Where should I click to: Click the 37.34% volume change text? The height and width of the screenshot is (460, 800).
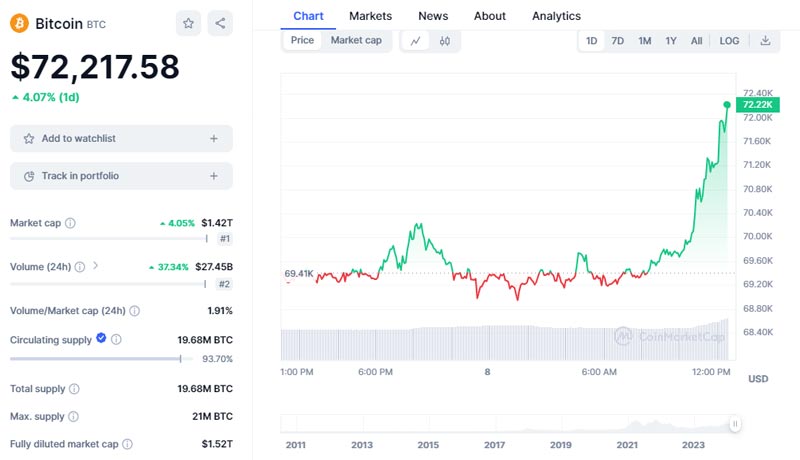click(x=173, y=267)
